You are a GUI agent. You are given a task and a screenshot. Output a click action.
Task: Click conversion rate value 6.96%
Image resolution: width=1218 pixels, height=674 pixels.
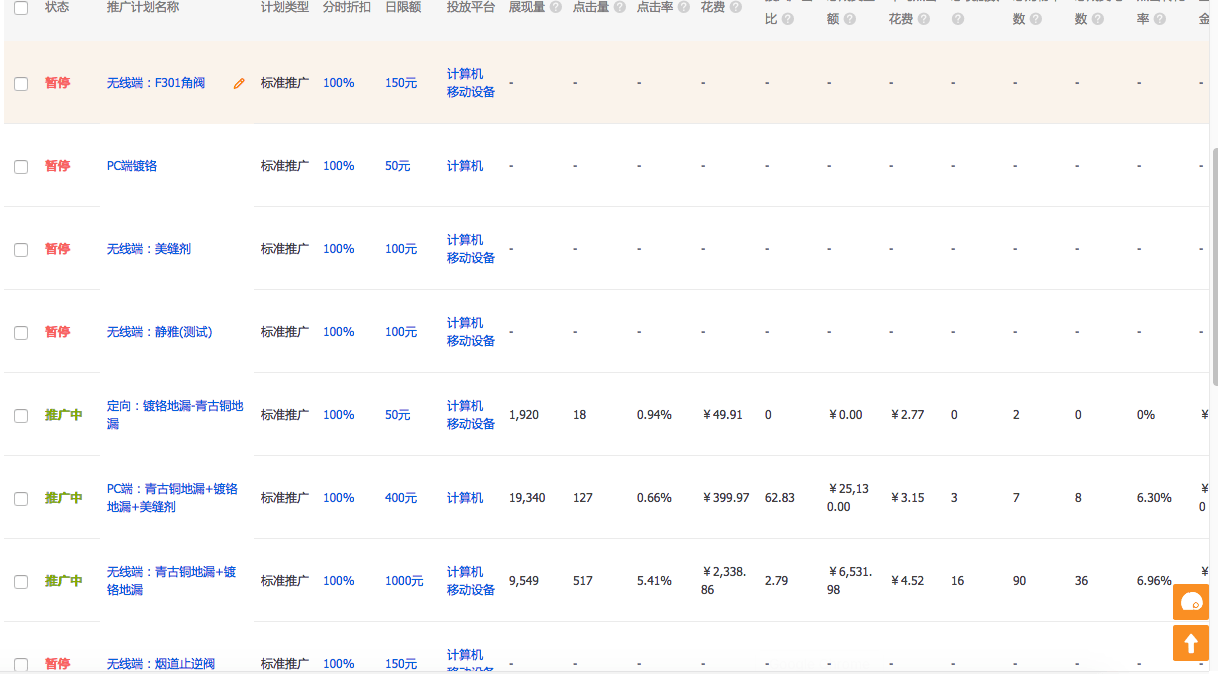(1154, 581)
